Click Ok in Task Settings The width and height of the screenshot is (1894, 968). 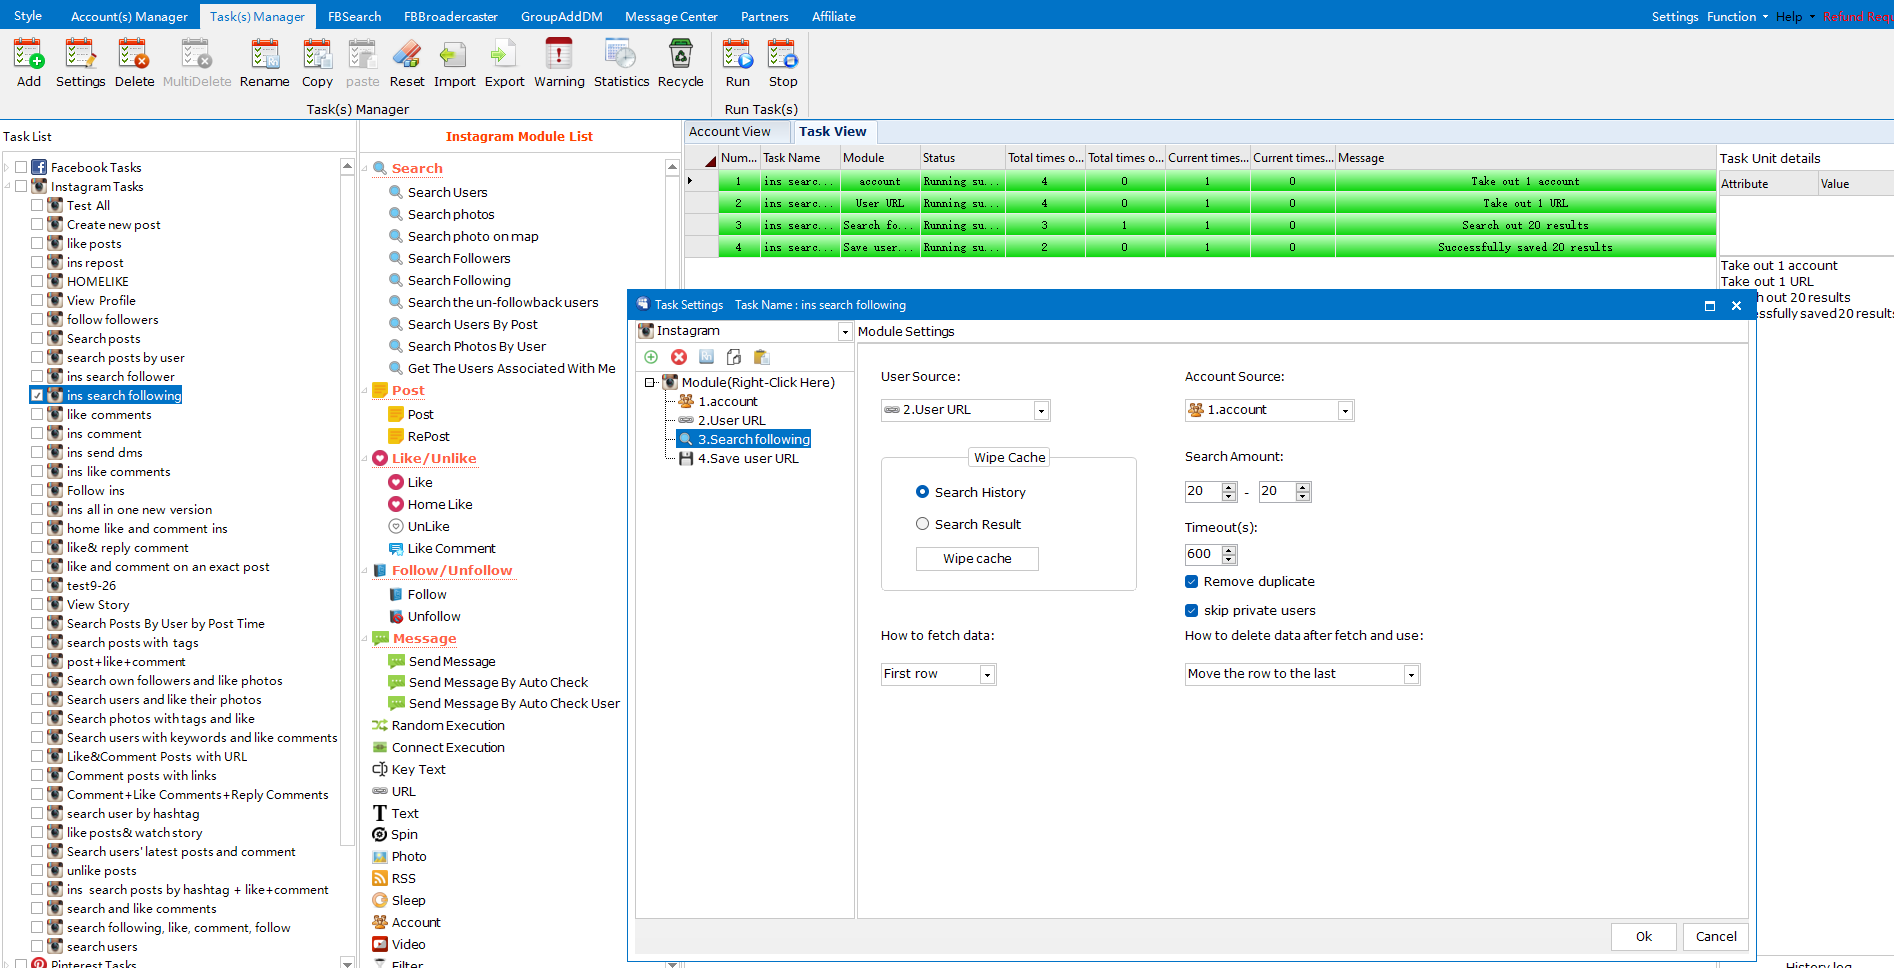(1644, 936)
